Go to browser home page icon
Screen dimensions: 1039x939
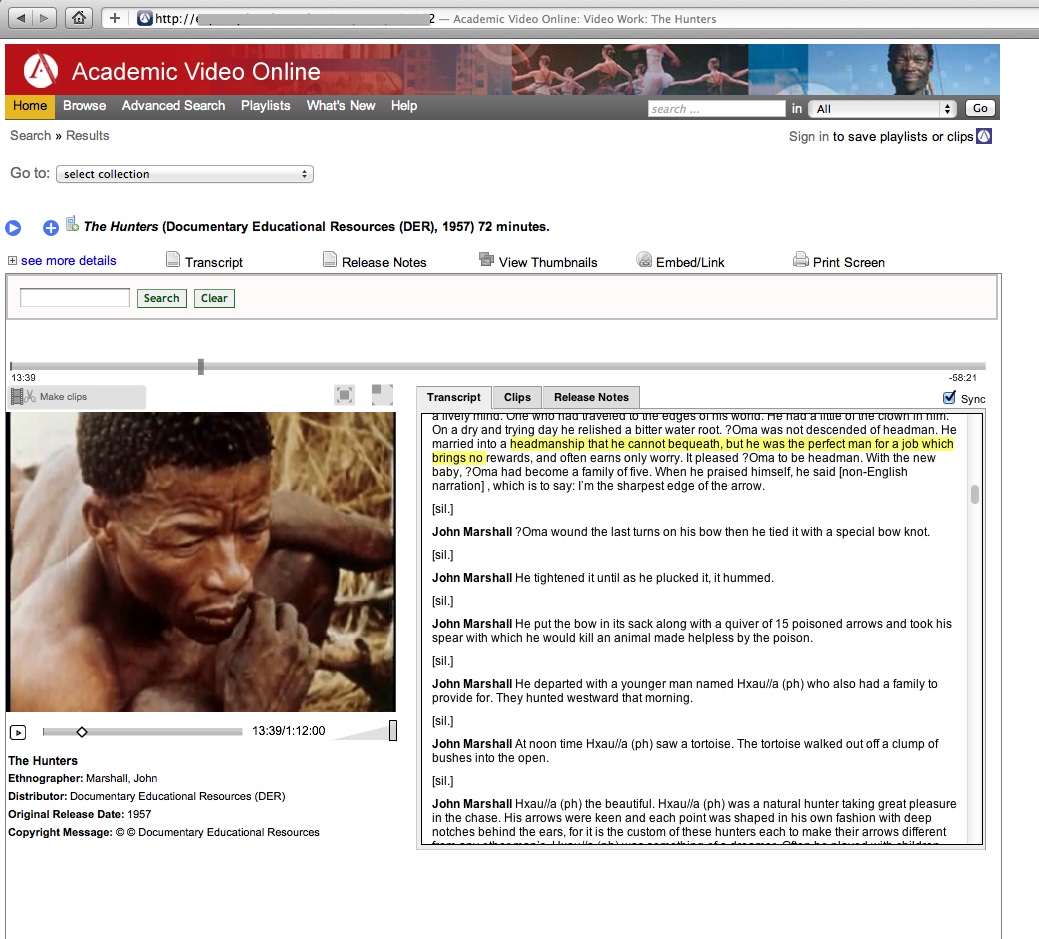click(79, 18)
